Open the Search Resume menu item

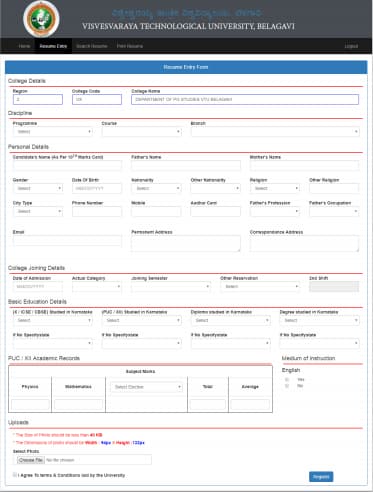tap(92, 46)
